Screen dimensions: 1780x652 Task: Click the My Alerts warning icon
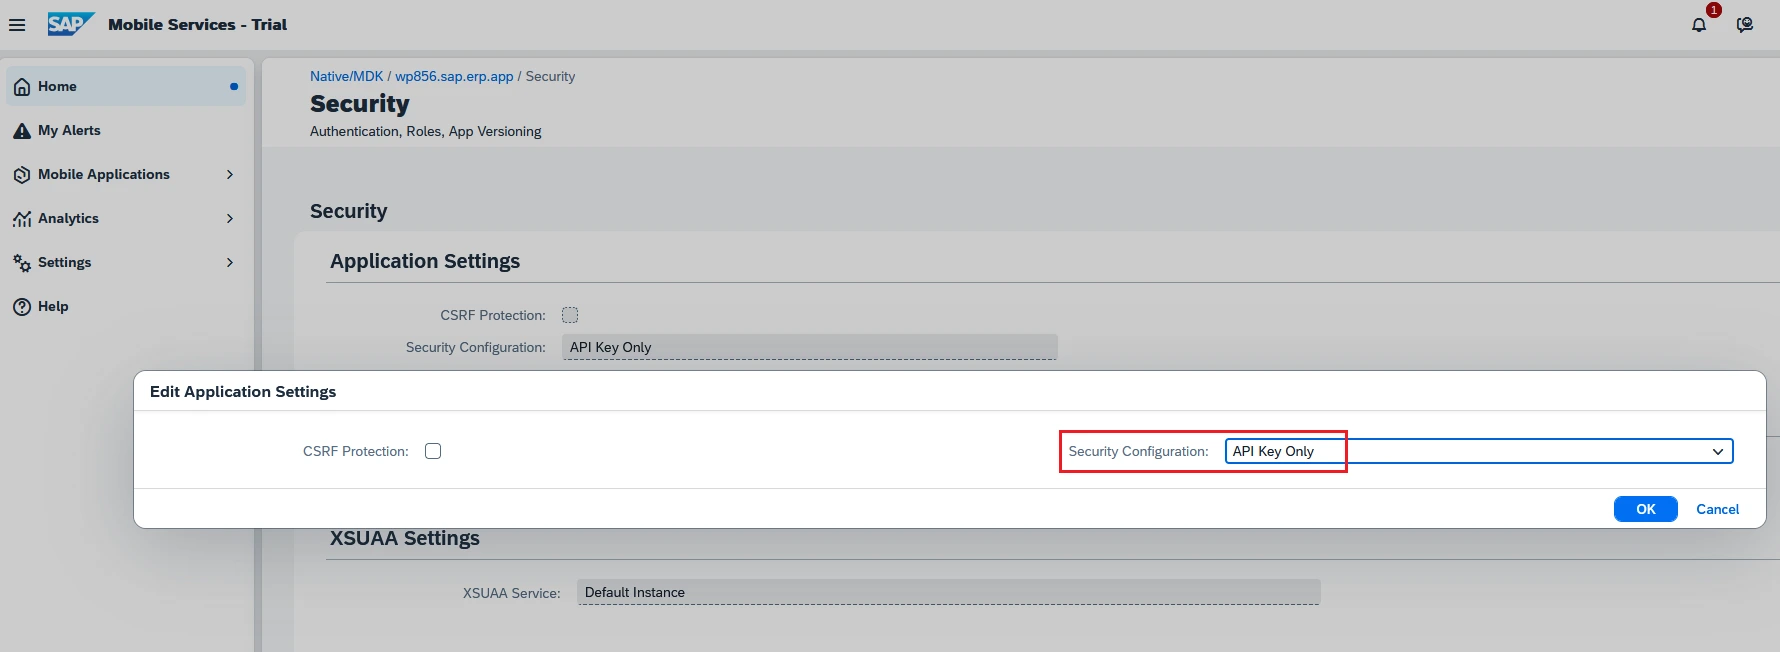click(x=22, y=131)
